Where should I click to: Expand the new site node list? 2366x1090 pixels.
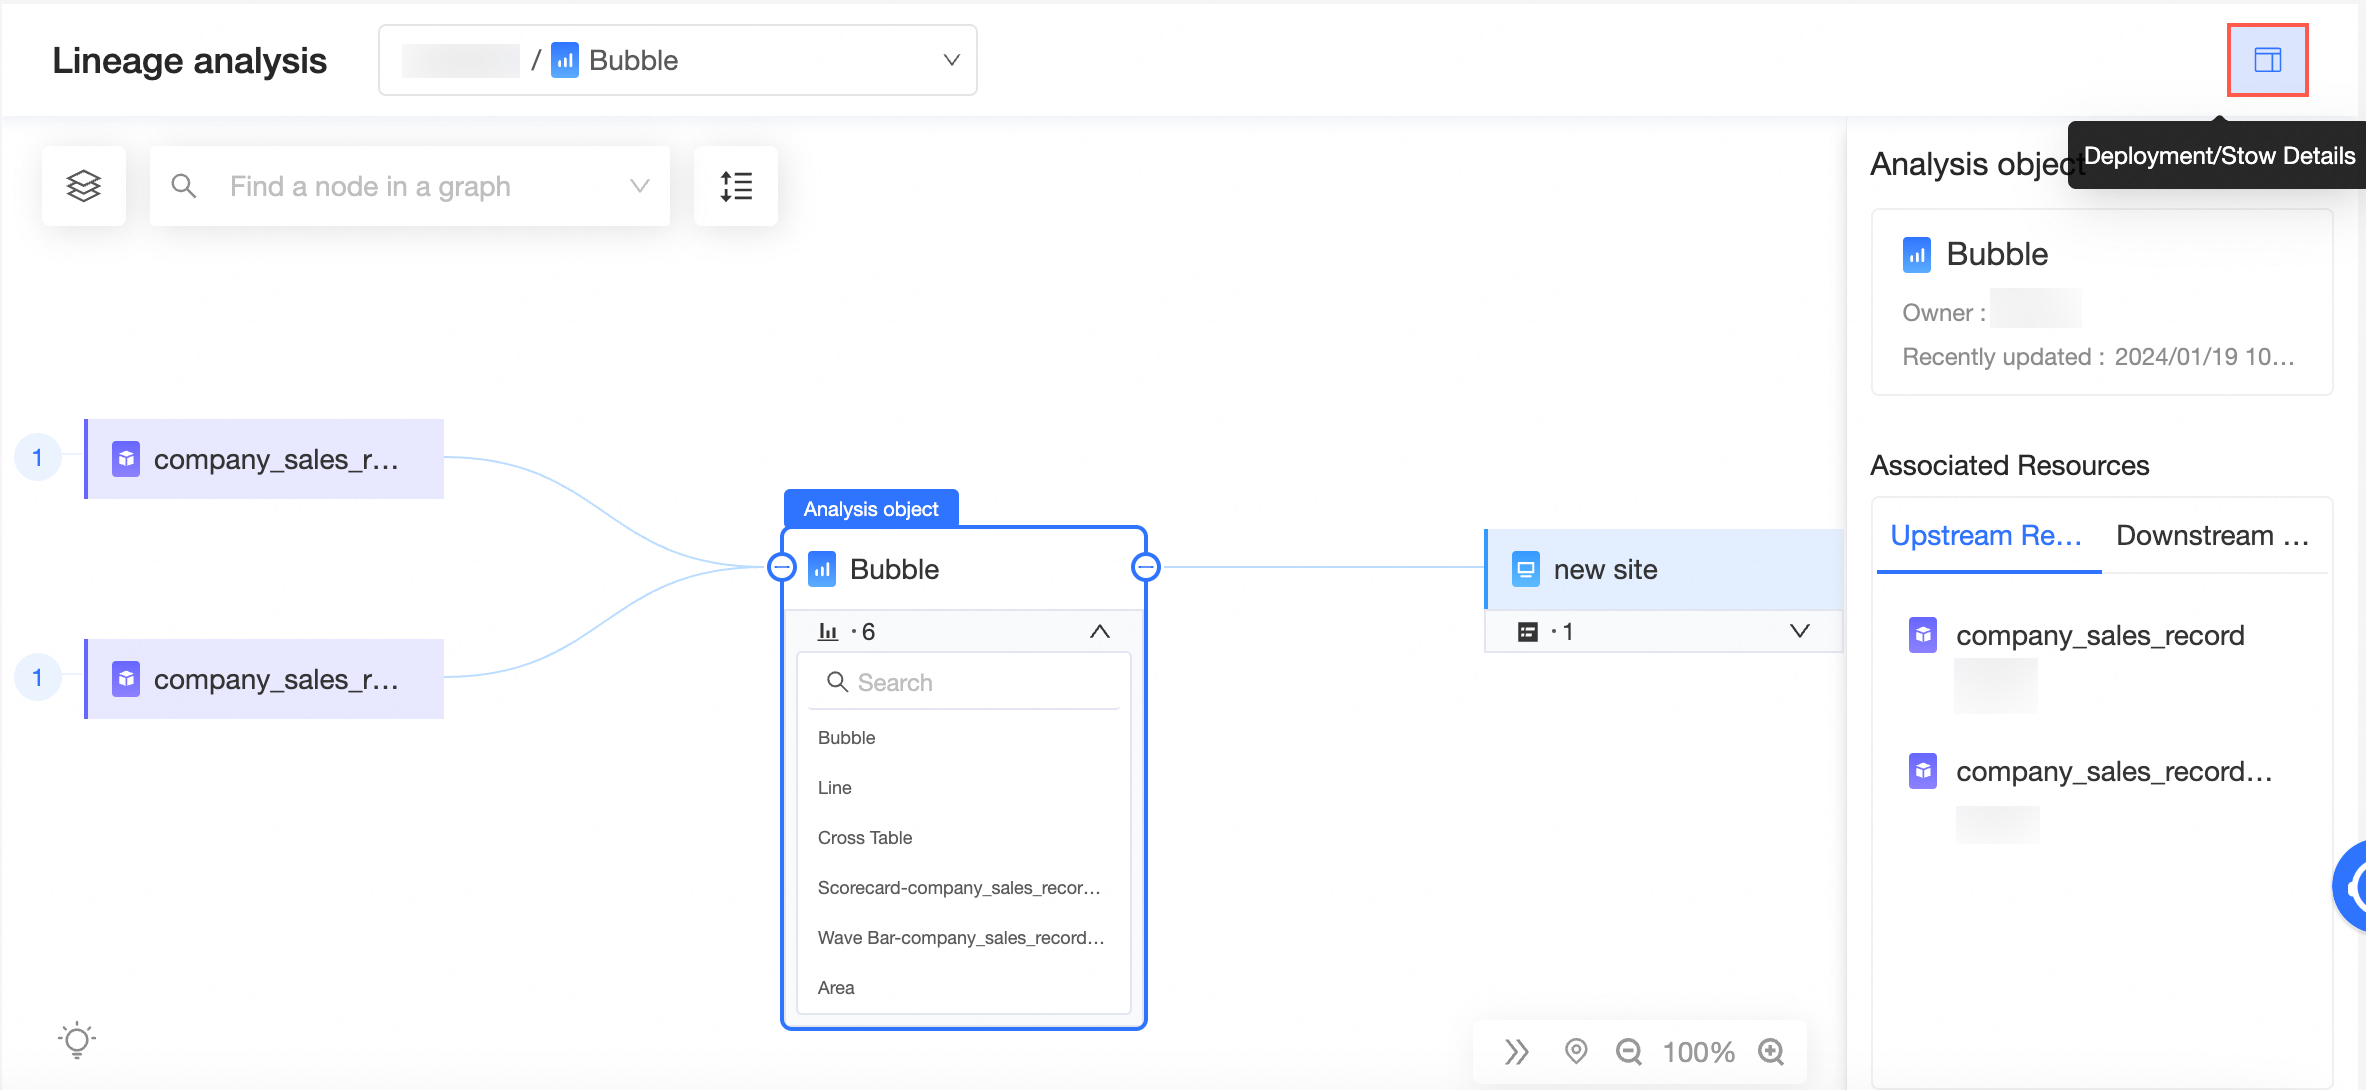[1799, 631]
